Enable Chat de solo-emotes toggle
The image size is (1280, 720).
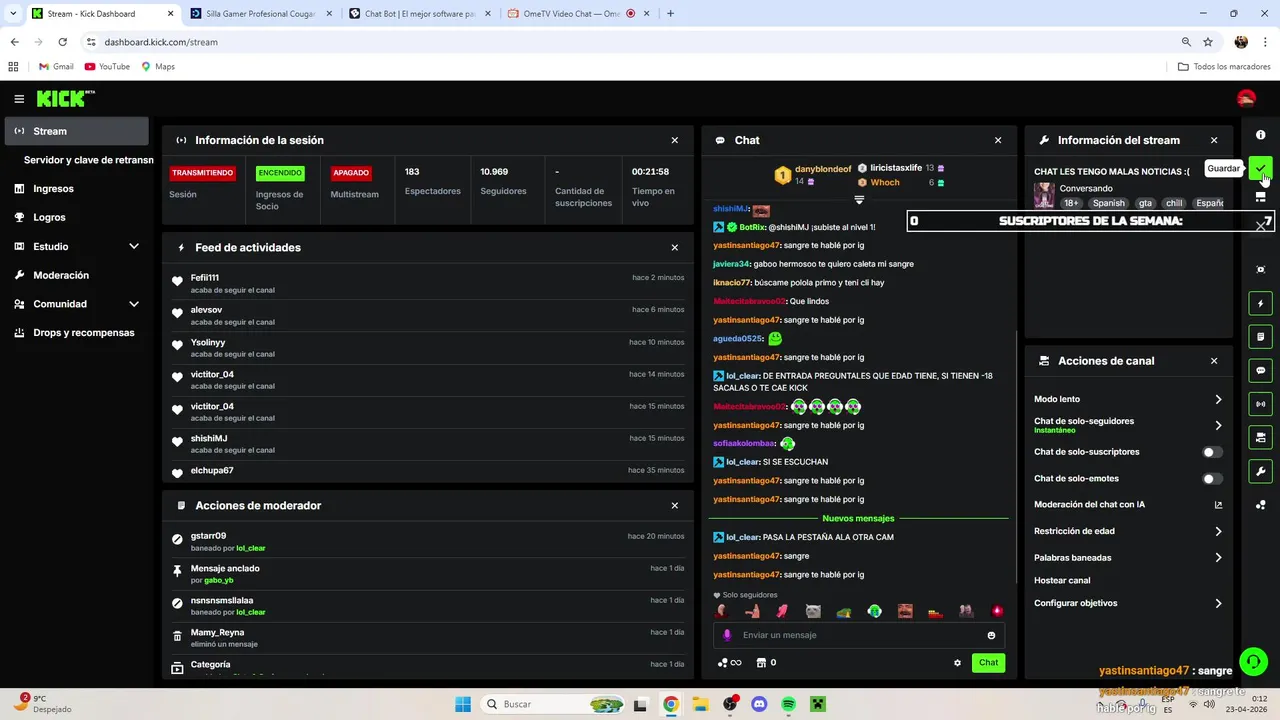point(1212,479)
